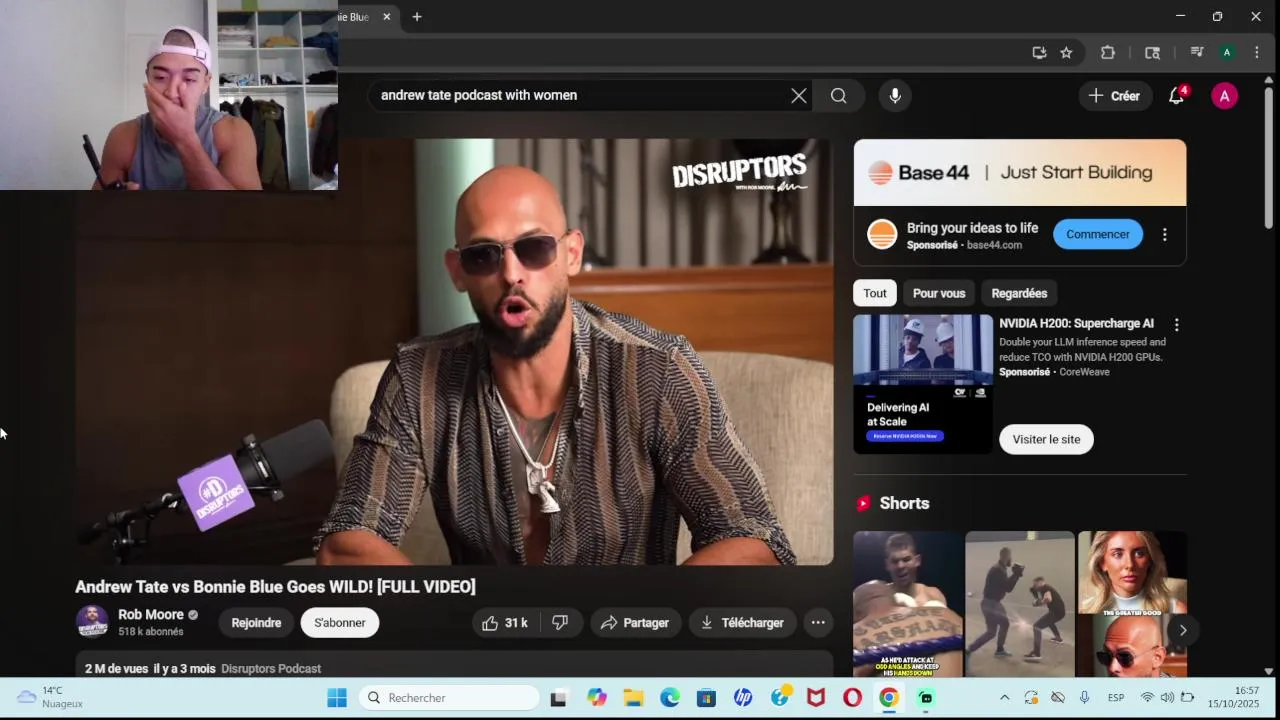
Task: Open the boxing ring Short thumbnail
Action: 908,604
